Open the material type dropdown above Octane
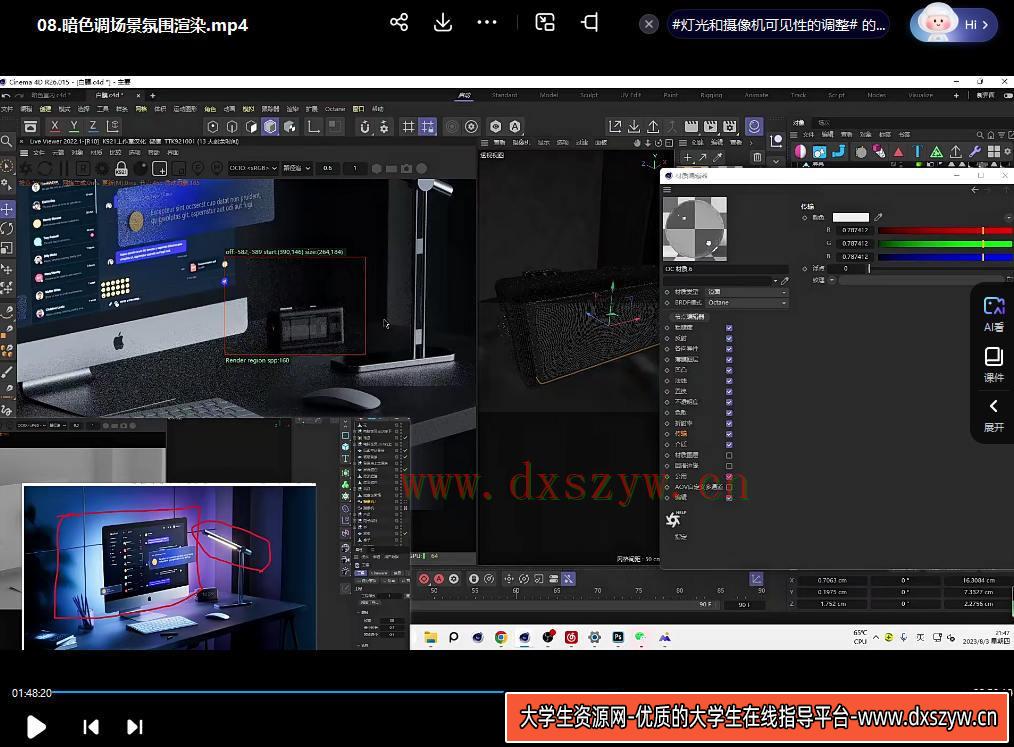 746,292
